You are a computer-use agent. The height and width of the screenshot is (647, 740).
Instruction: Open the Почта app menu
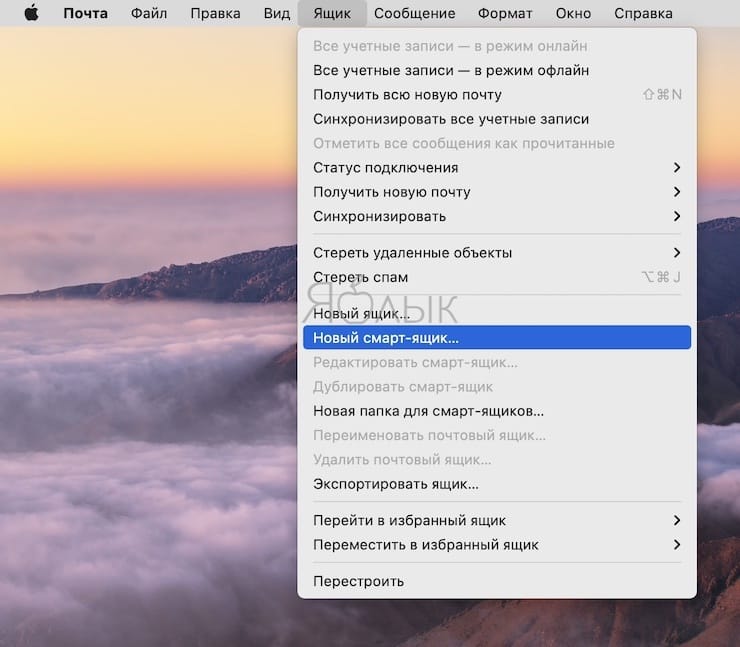(x=85, y=13)
